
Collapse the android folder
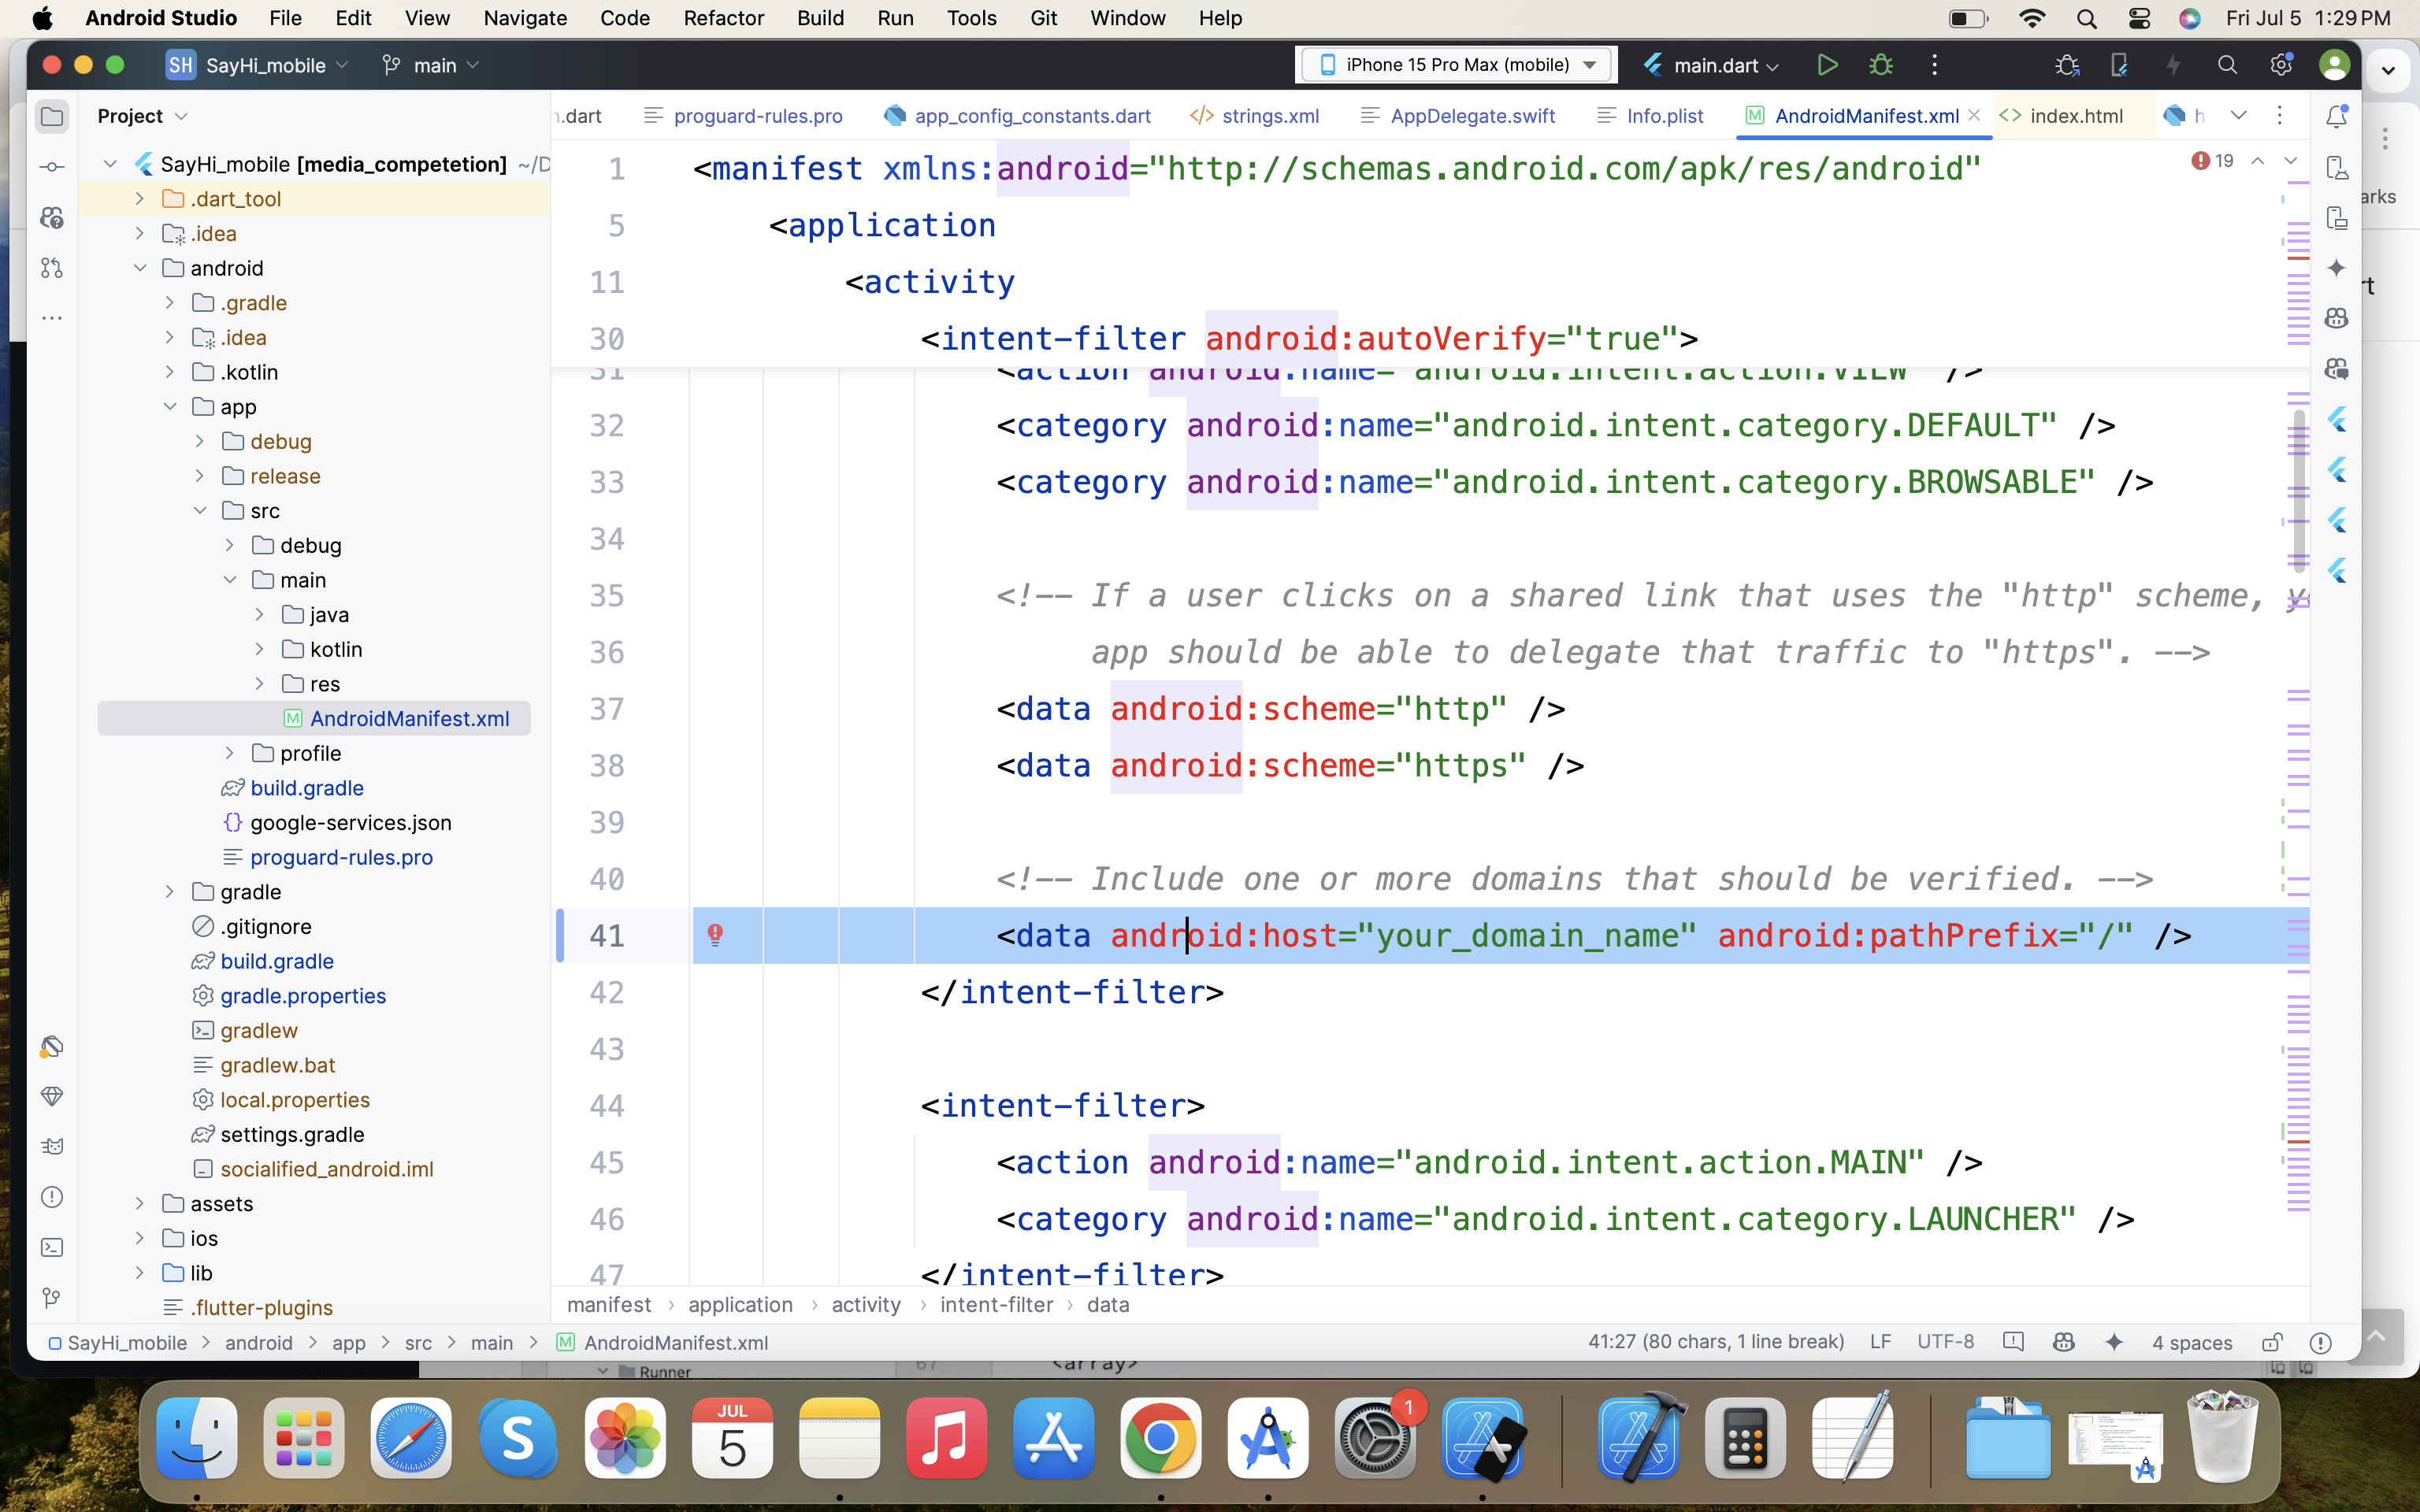[140, 268]
